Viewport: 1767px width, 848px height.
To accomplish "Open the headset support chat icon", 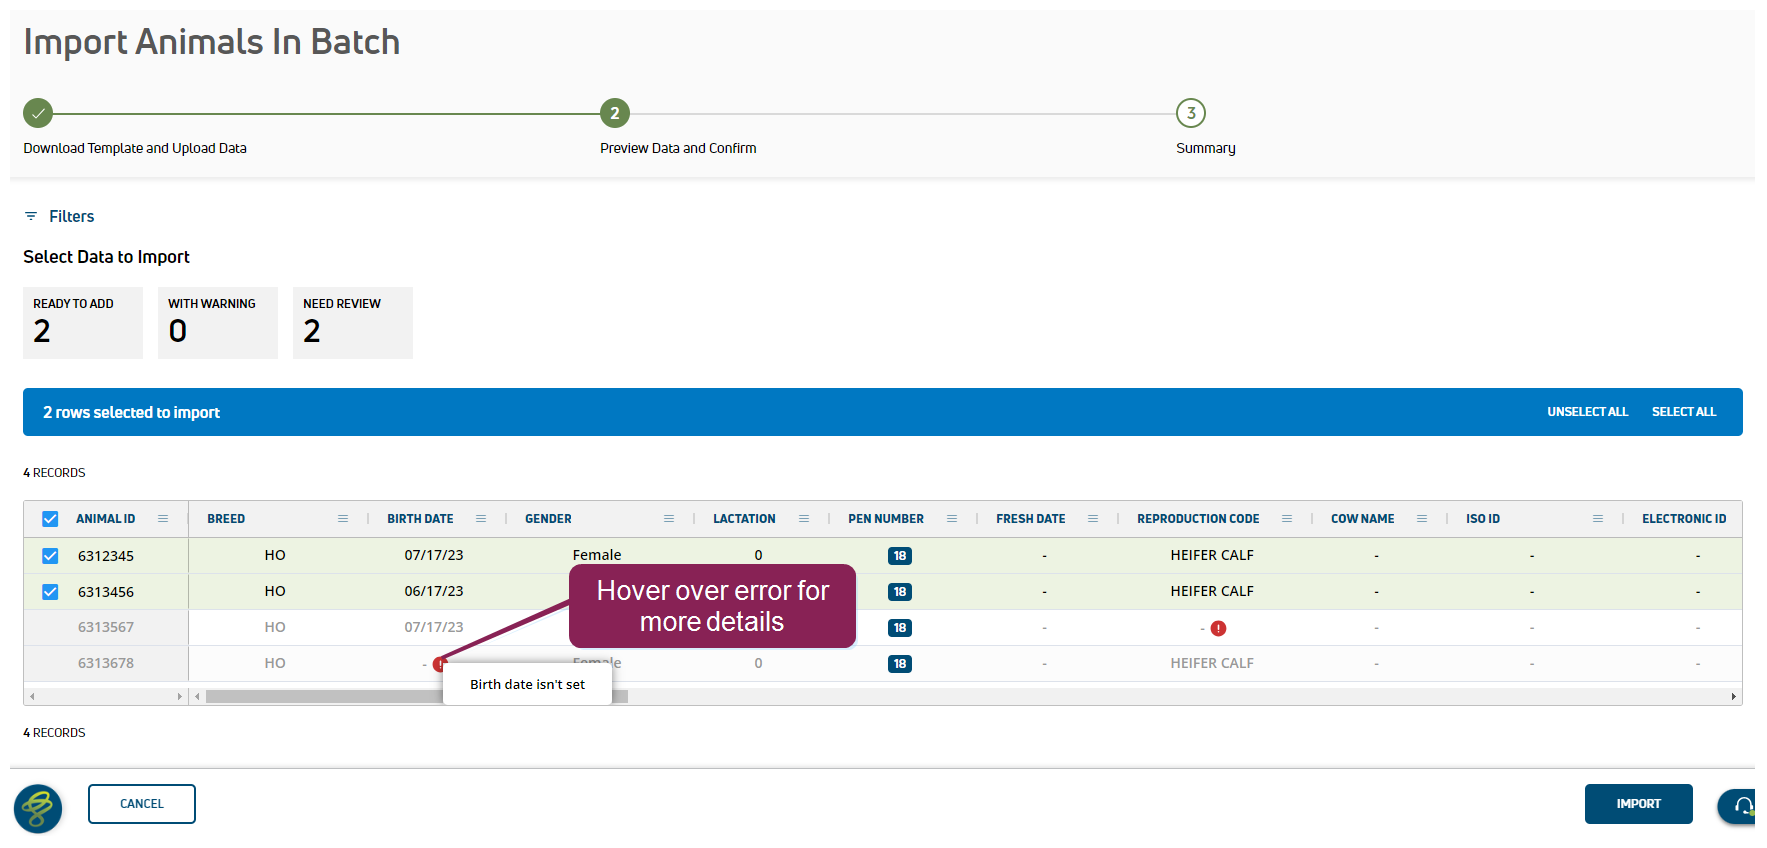I will tap(1743, 806).
